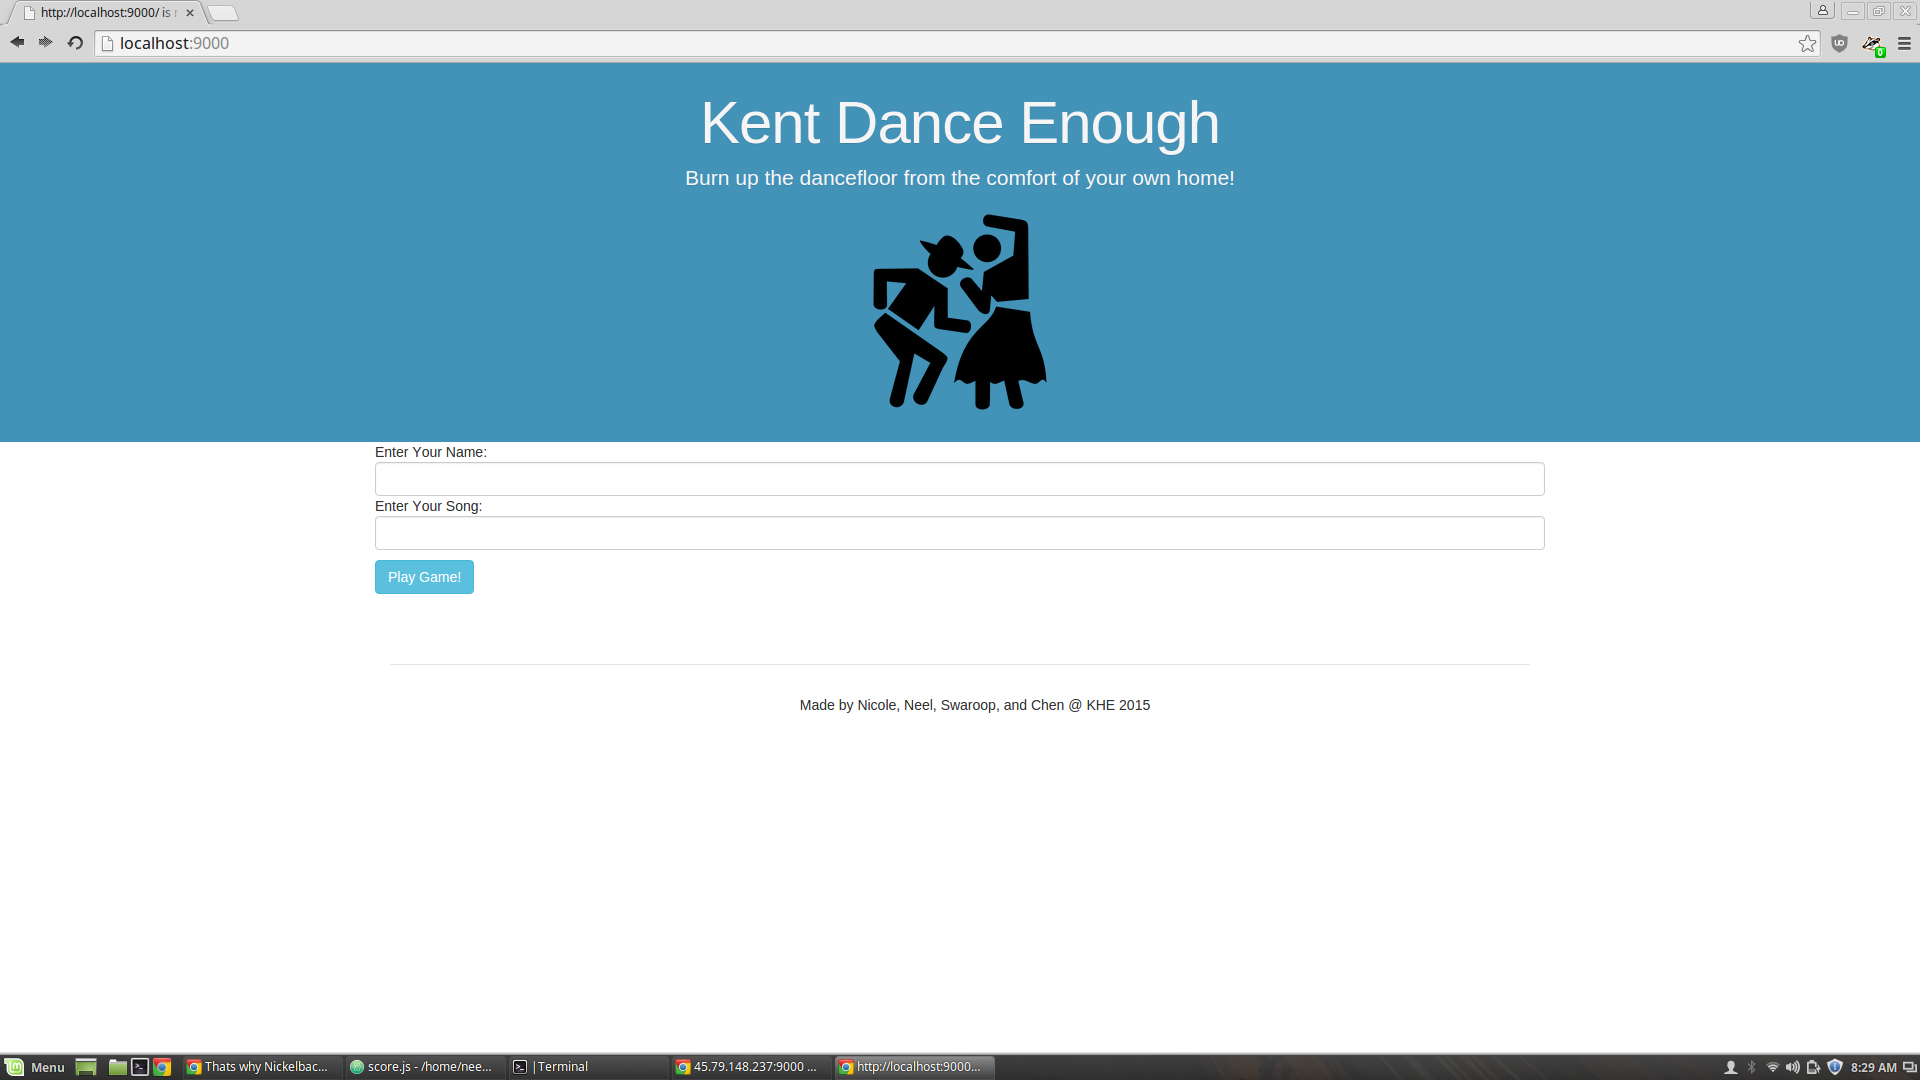The image size is (1920, 1080).
Task: Bookmark page with the star icon
Action: tap(1807, 43)
